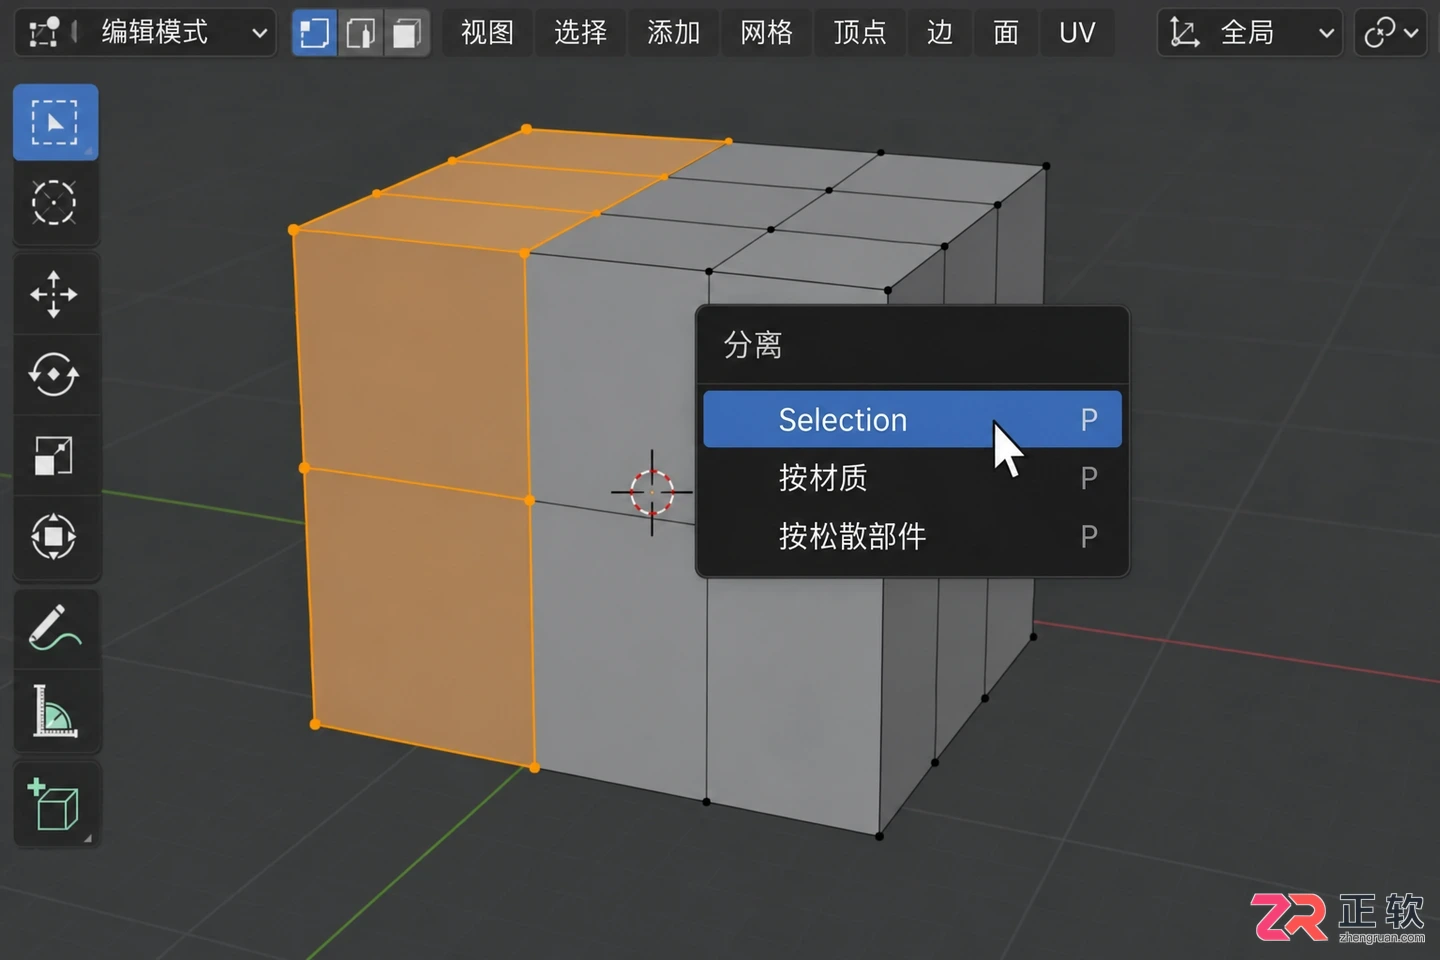Screen dimensions: 1440x960
Task: Open the 网格 menu
Action: 766,33
